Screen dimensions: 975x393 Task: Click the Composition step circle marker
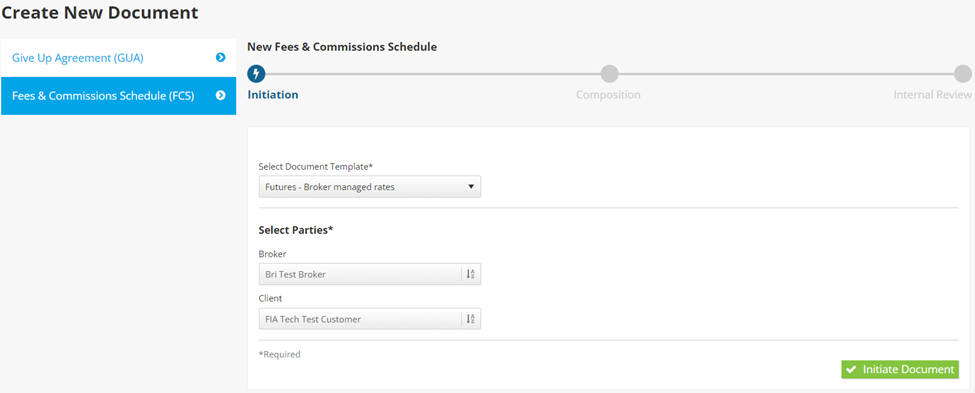(609, 74)
